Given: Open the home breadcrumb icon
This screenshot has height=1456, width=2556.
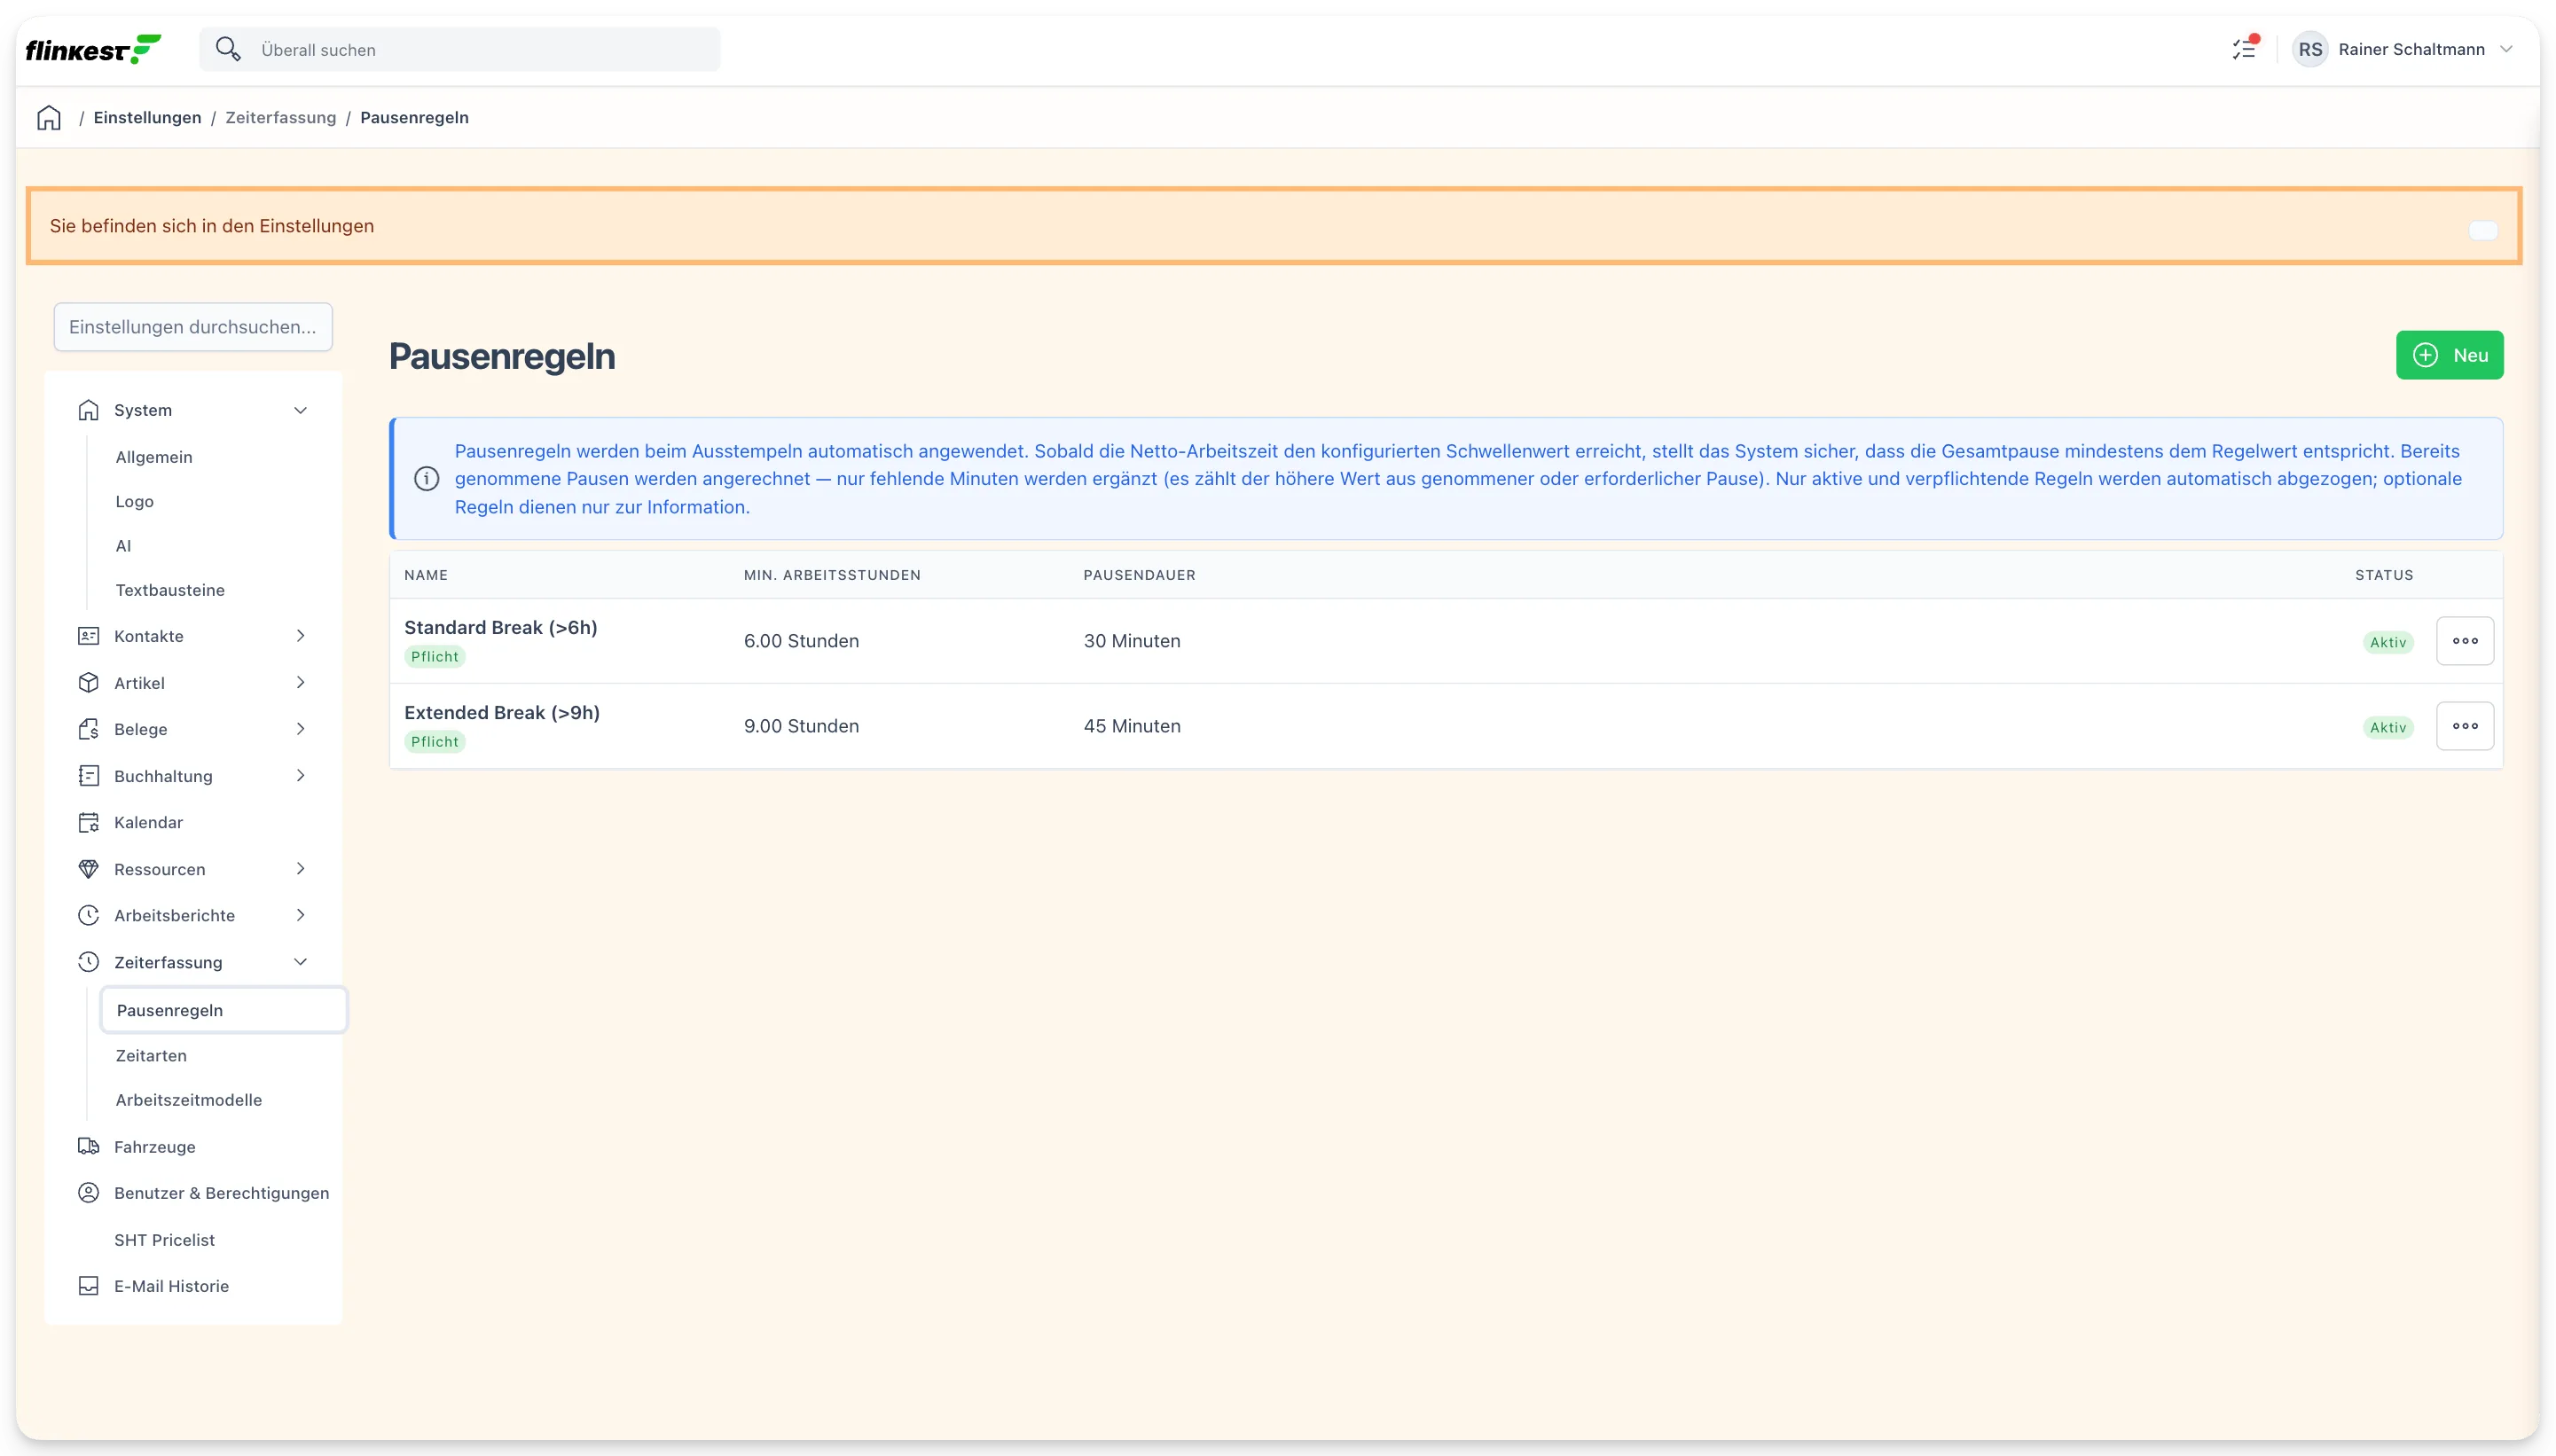Looking at the screenshot, I should coord(49,118).
